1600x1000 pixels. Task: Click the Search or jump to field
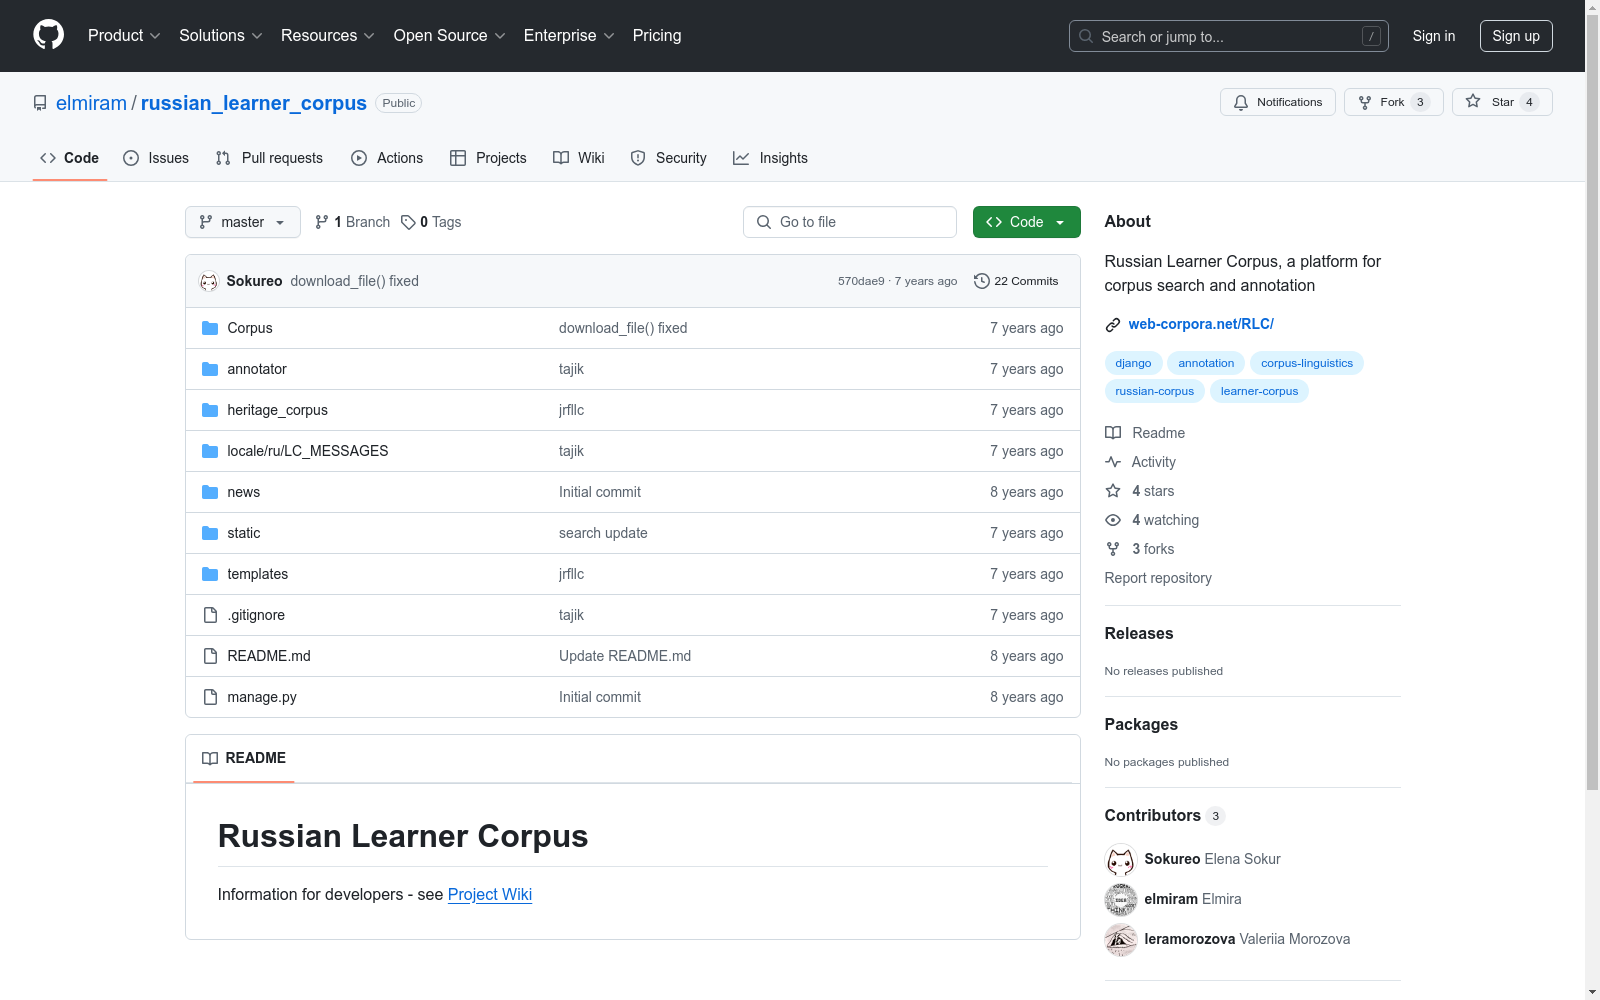click(1229, 36)
